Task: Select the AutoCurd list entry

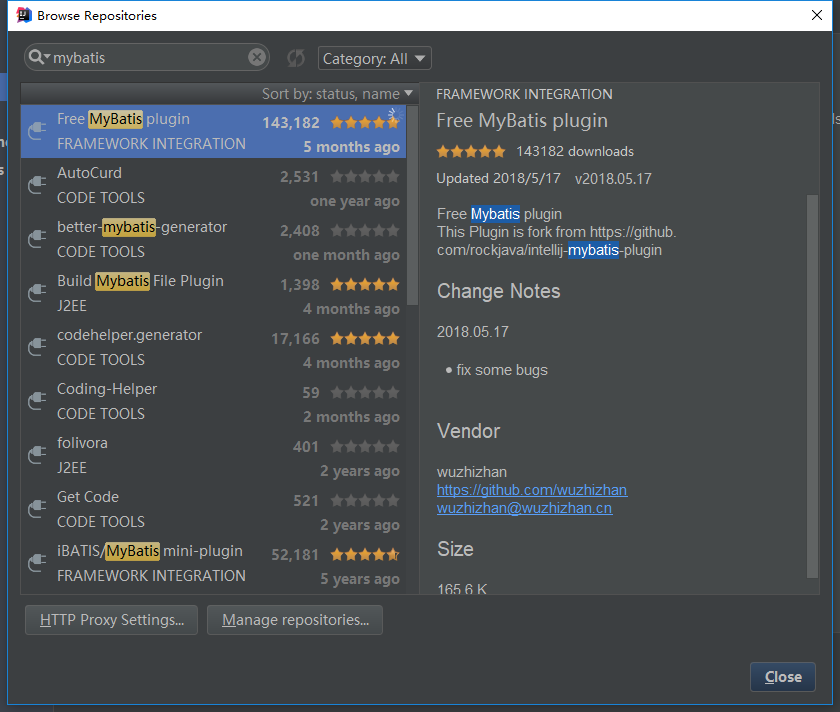Action: pyautogui.click(x=213, y=185)
